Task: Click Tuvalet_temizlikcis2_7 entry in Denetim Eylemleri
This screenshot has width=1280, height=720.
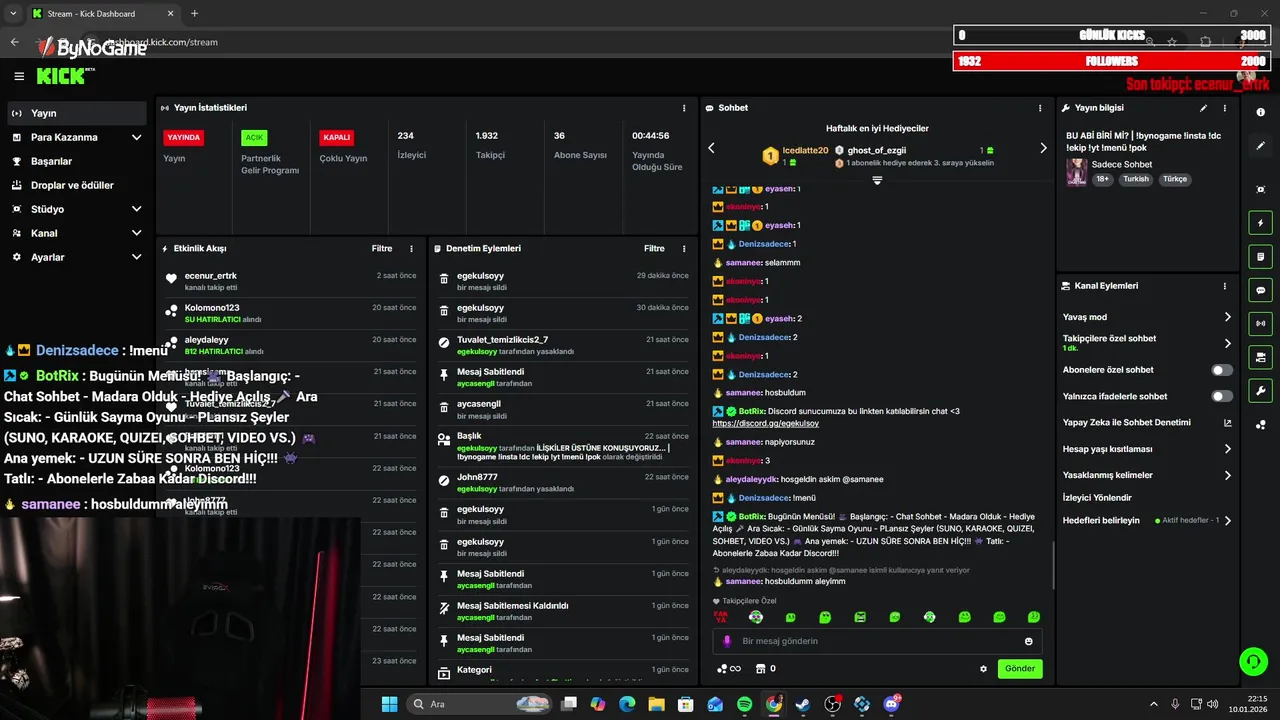Action: click(x=563, y=345)
